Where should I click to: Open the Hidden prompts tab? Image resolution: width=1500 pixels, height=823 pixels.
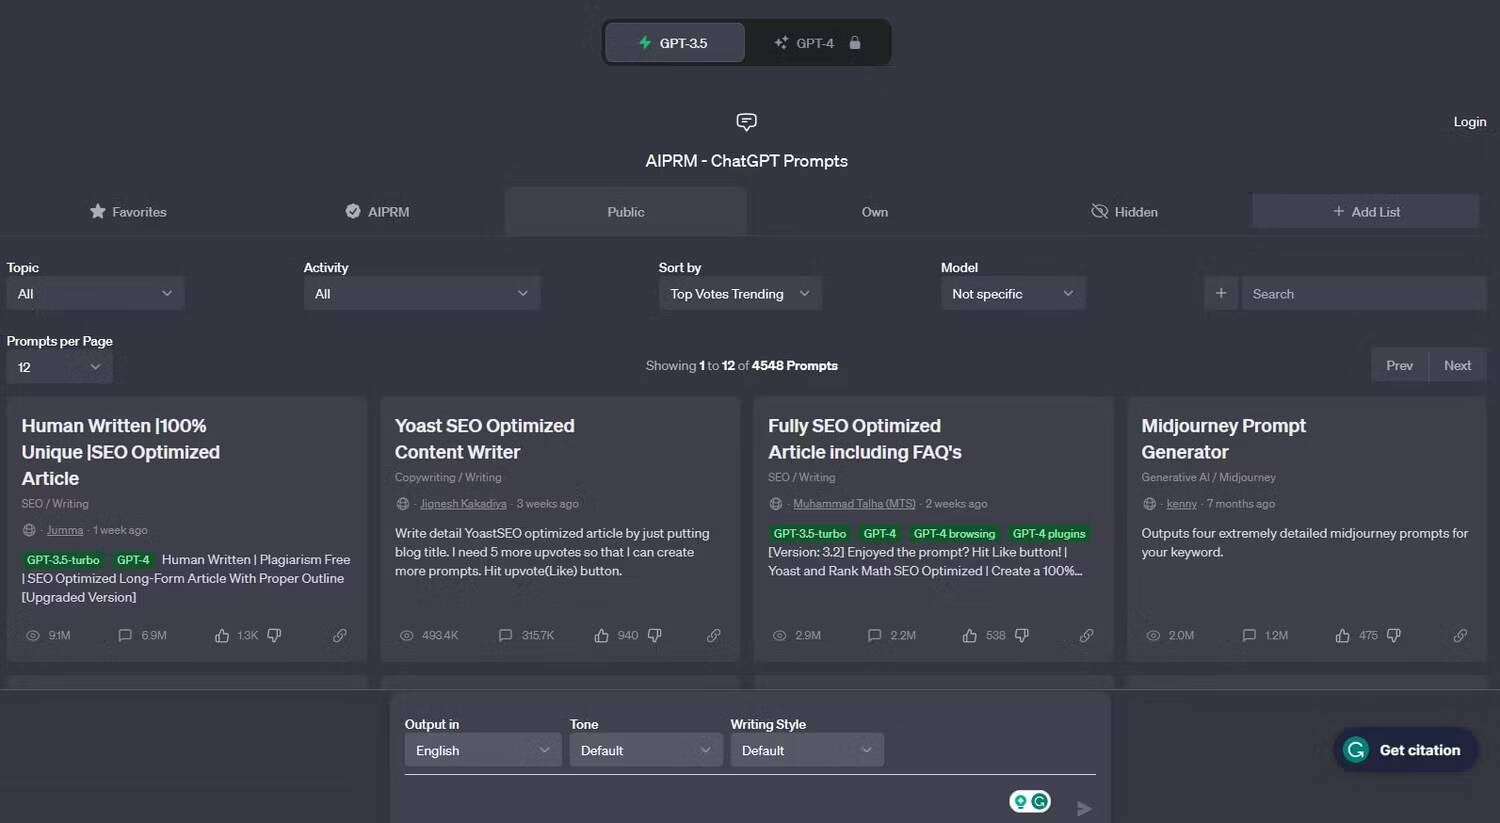pyautogui.click(x=1124, y=212)
